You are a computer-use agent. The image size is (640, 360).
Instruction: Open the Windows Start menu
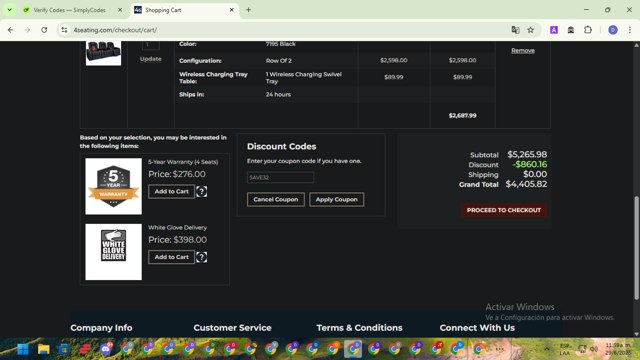coord(23,349)
